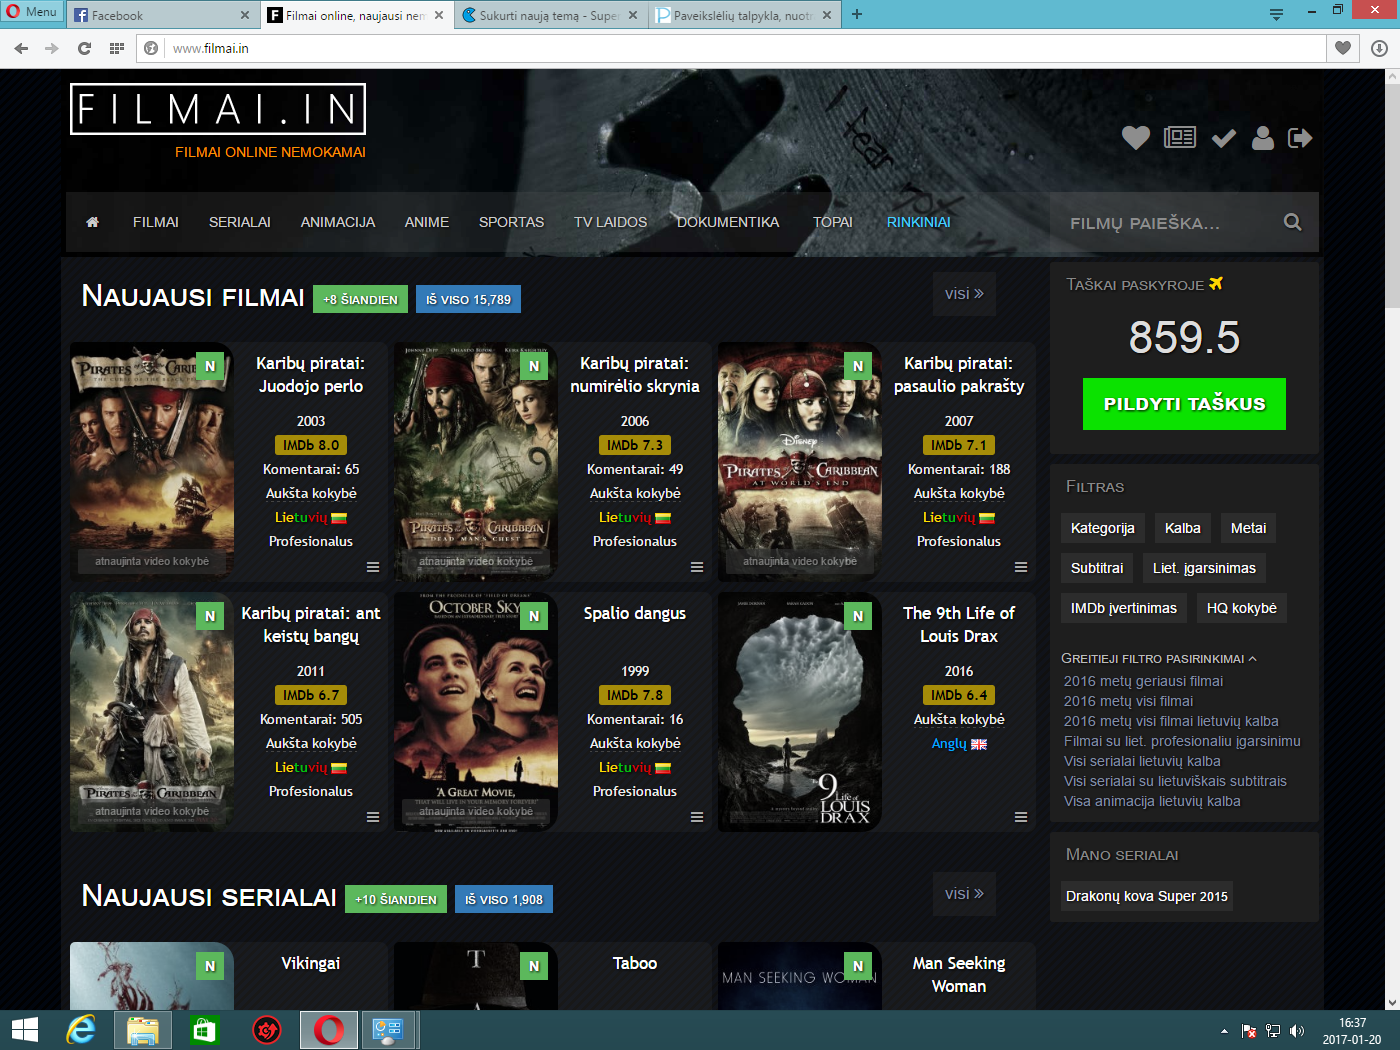Open new browser tab
This screenshot has height=1050, width=1400.
pyautogui.click(x=857, y=15)
